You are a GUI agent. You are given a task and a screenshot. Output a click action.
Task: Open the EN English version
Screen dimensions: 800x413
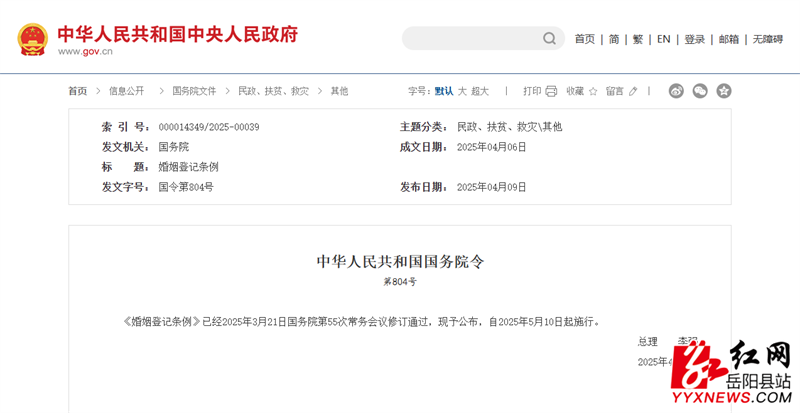click(x=663, y=39)
